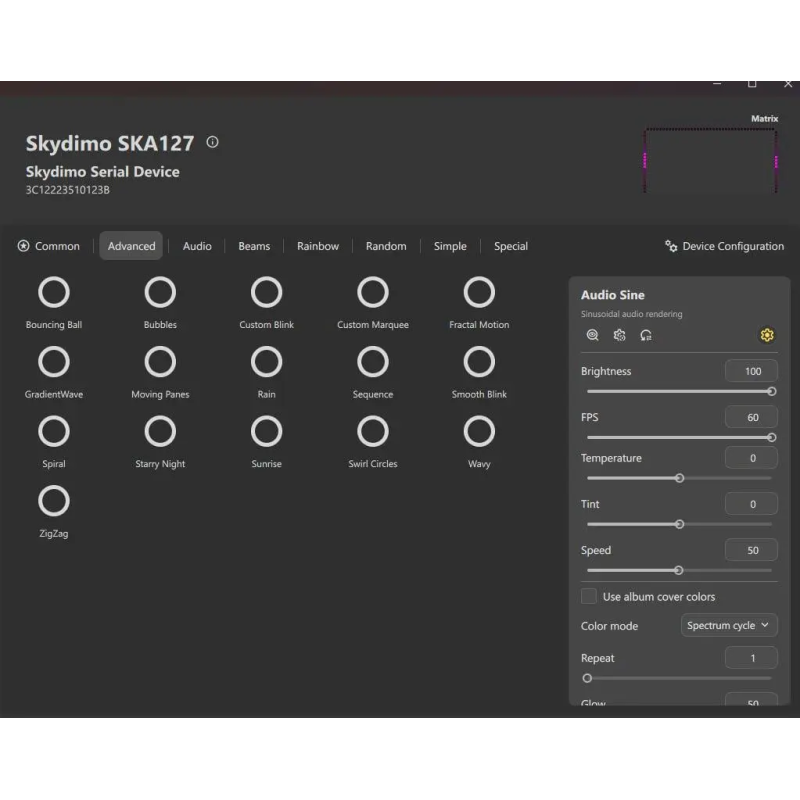Choose the Custom Marquee effect
This screenshot has width=800, height=800.
(x=373, y=292)
